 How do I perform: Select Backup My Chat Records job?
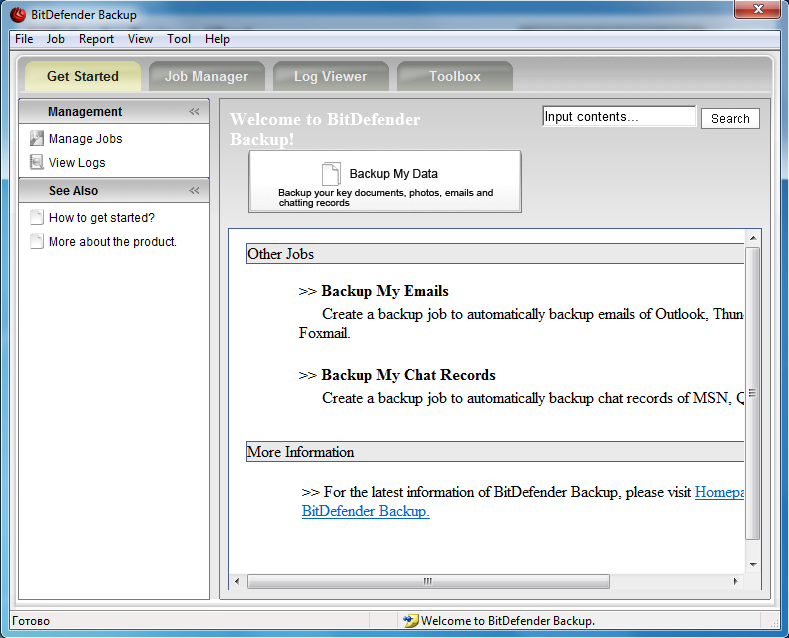pyautogui.click(x=409, y=375)
